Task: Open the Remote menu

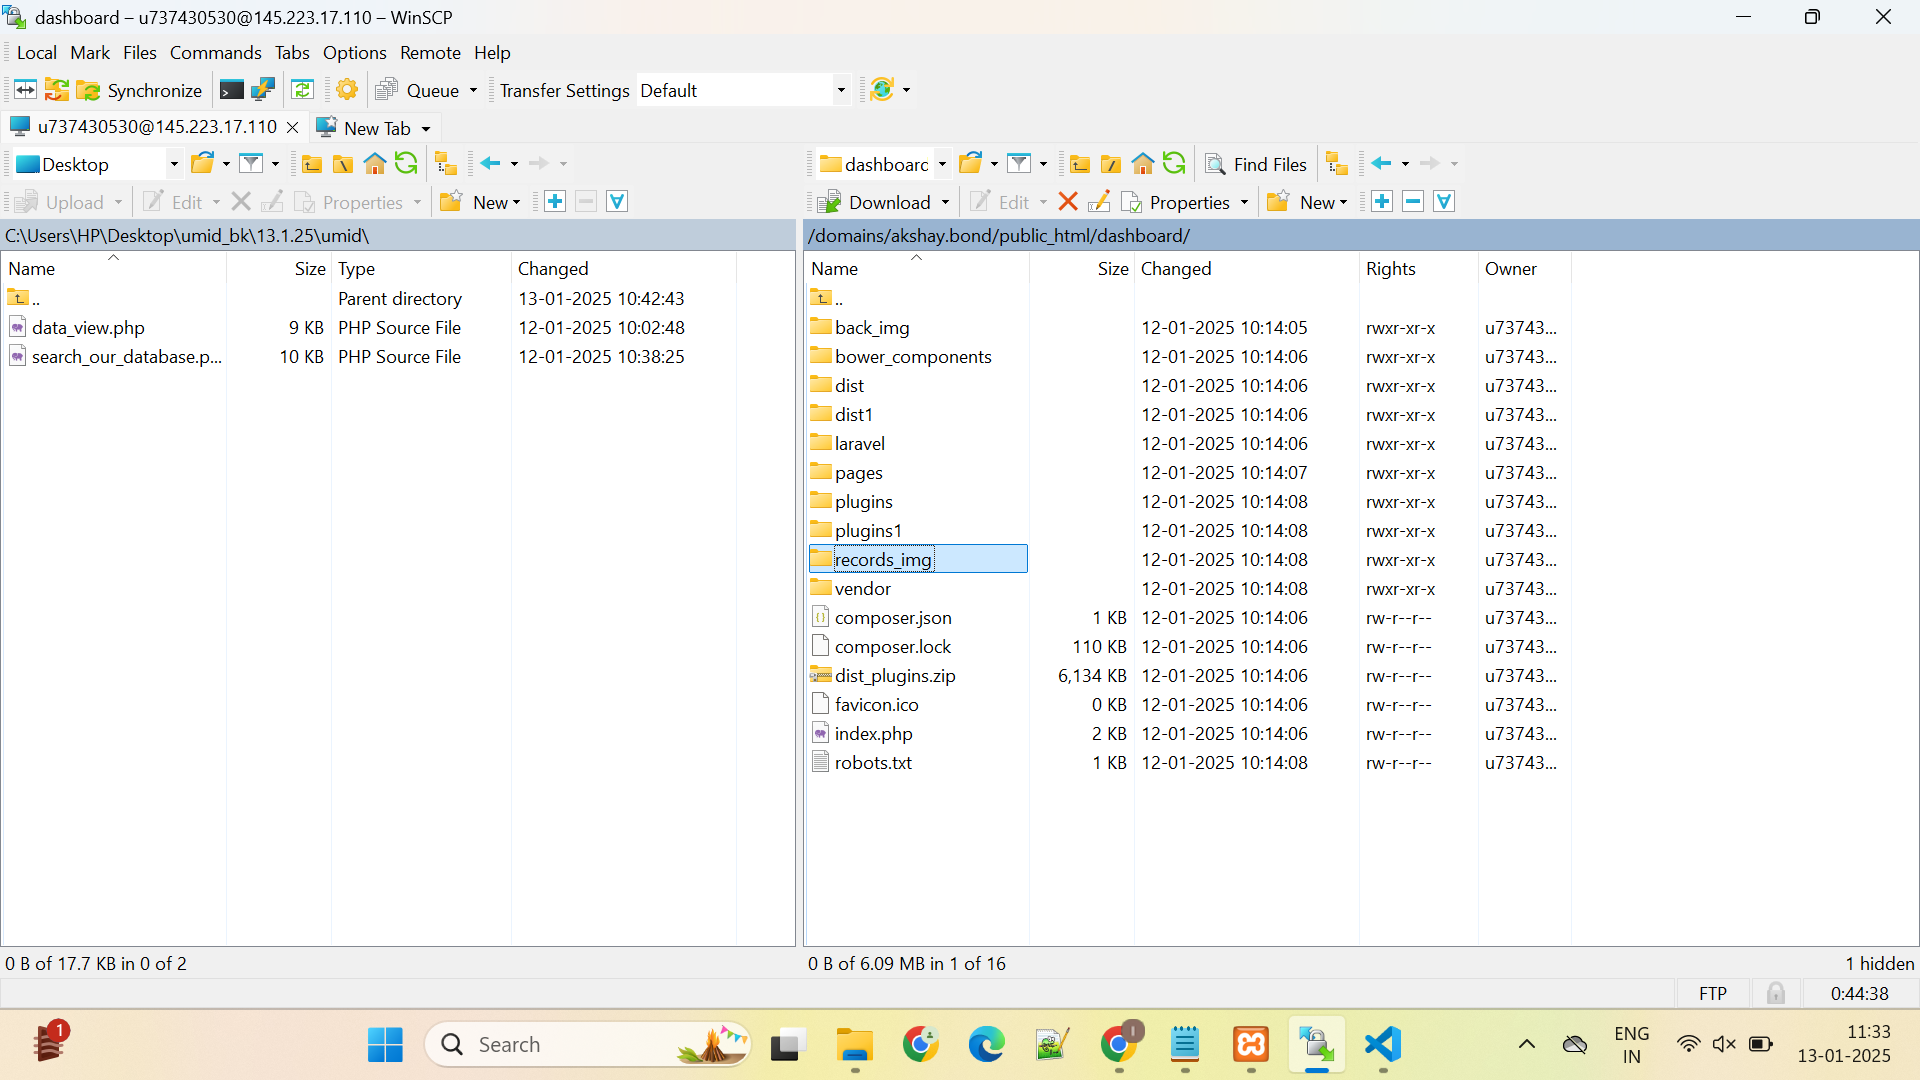Action: click(x=430, y=53)
